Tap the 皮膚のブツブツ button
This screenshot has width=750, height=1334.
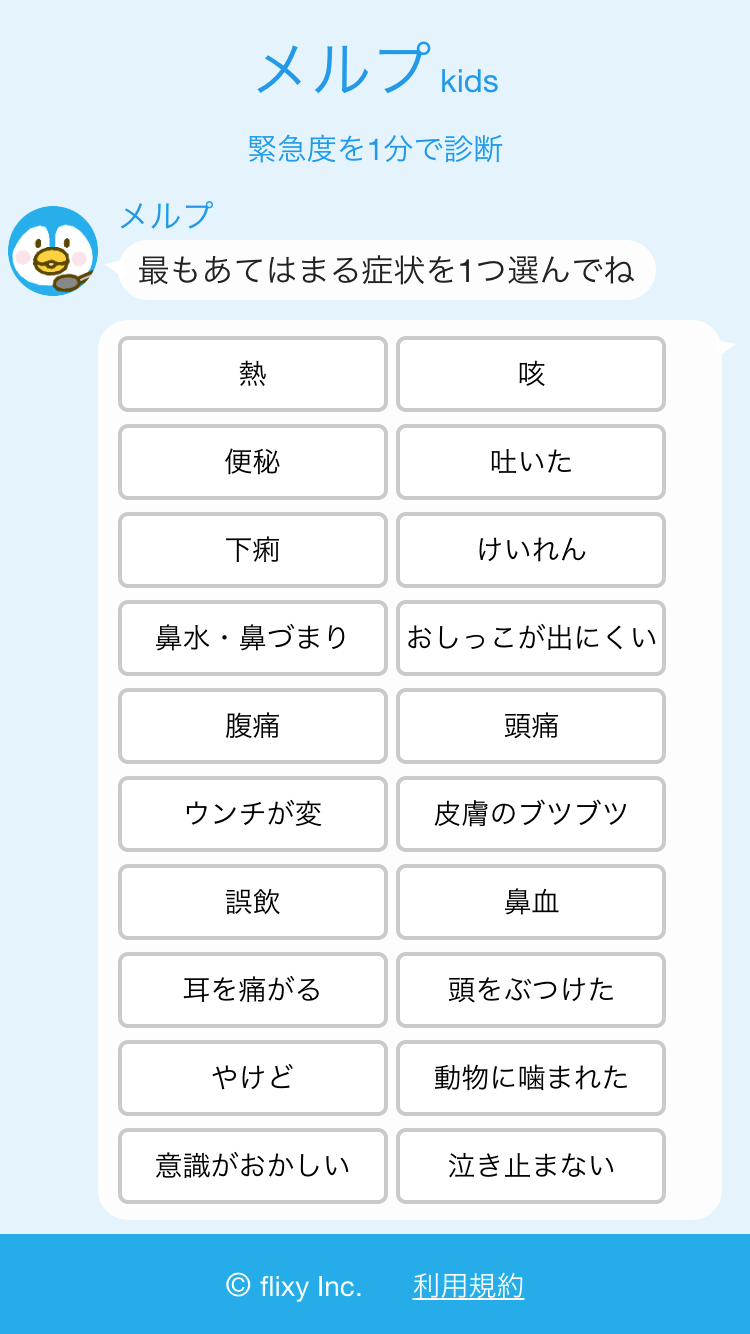pyautogui.click(x=531, y=814)
